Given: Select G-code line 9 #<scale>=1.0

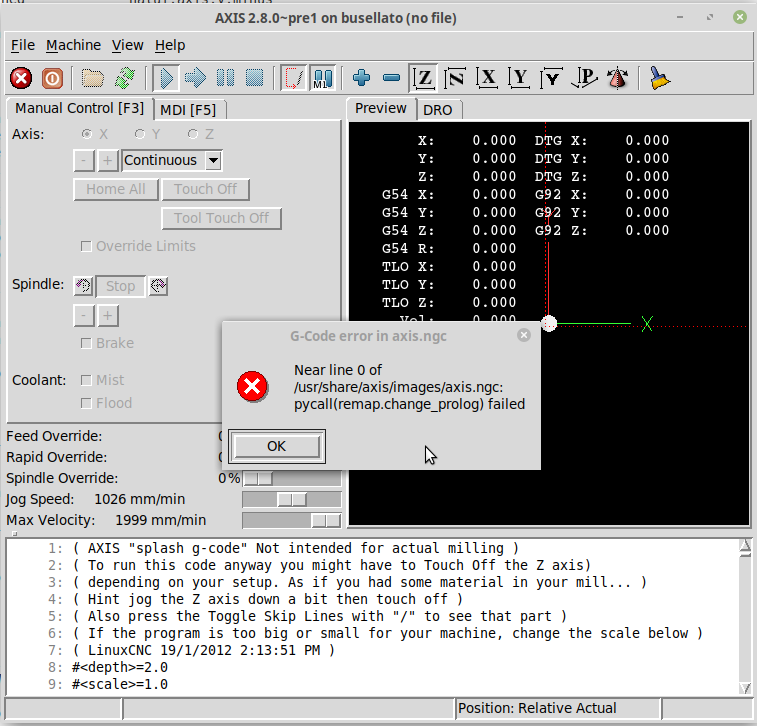Looking at the screenshot, I should tap(119, 684).
